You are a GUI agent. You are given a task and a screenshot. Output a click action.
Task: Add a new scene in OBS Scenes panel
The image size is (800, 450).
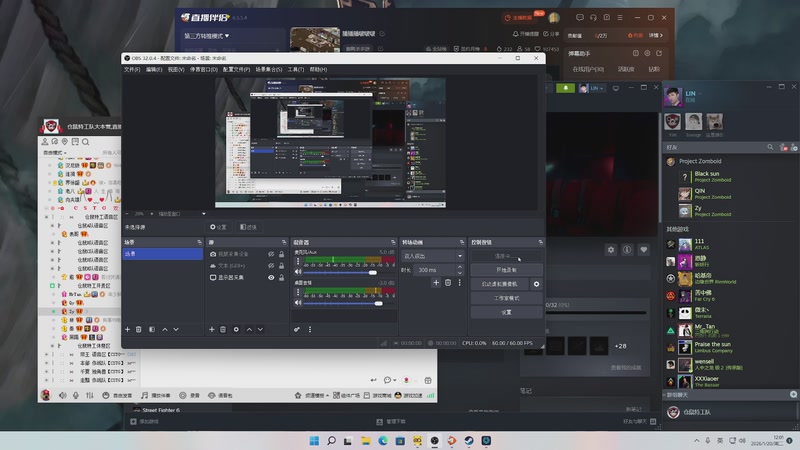tap(128, 330)
